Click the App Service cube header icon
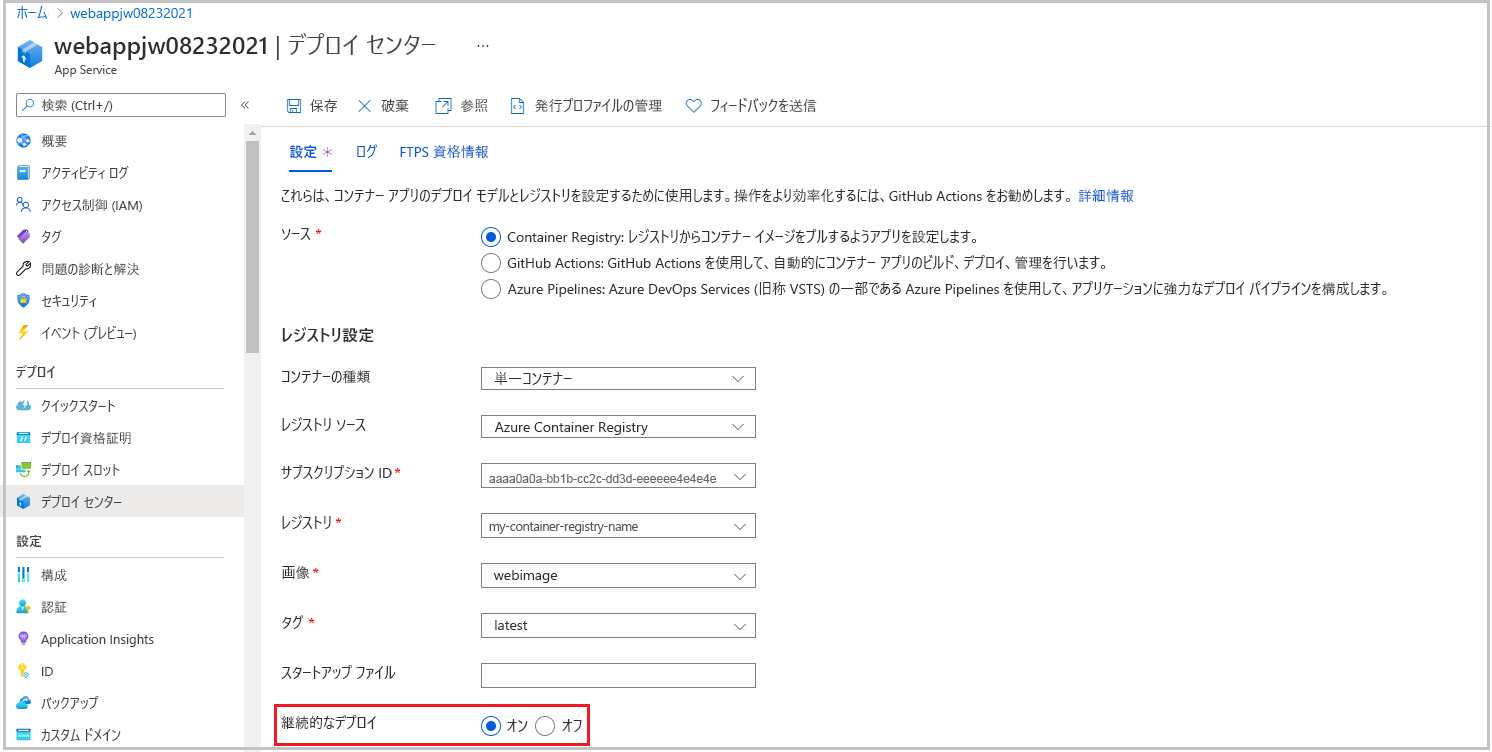 [30, 54]
